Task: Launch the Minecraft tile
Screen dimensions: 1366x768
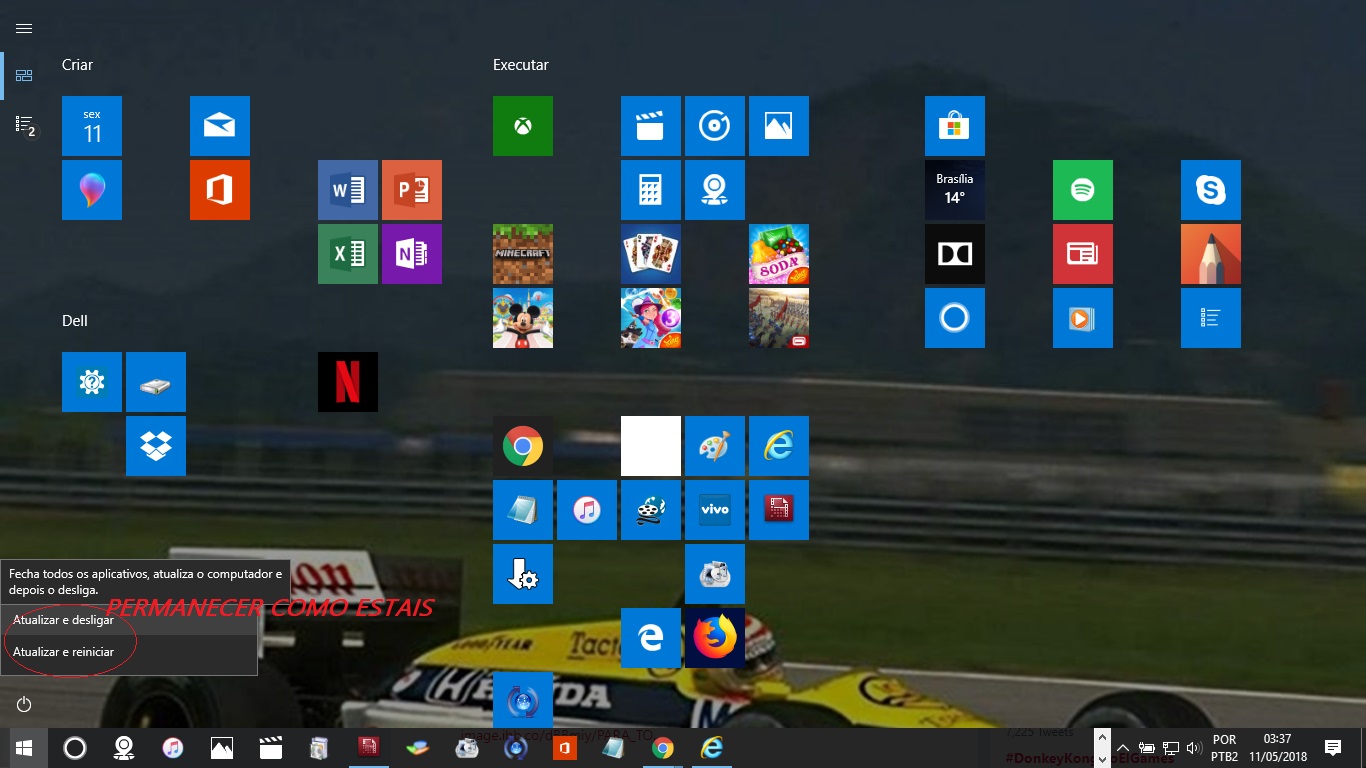Action: 523,254
